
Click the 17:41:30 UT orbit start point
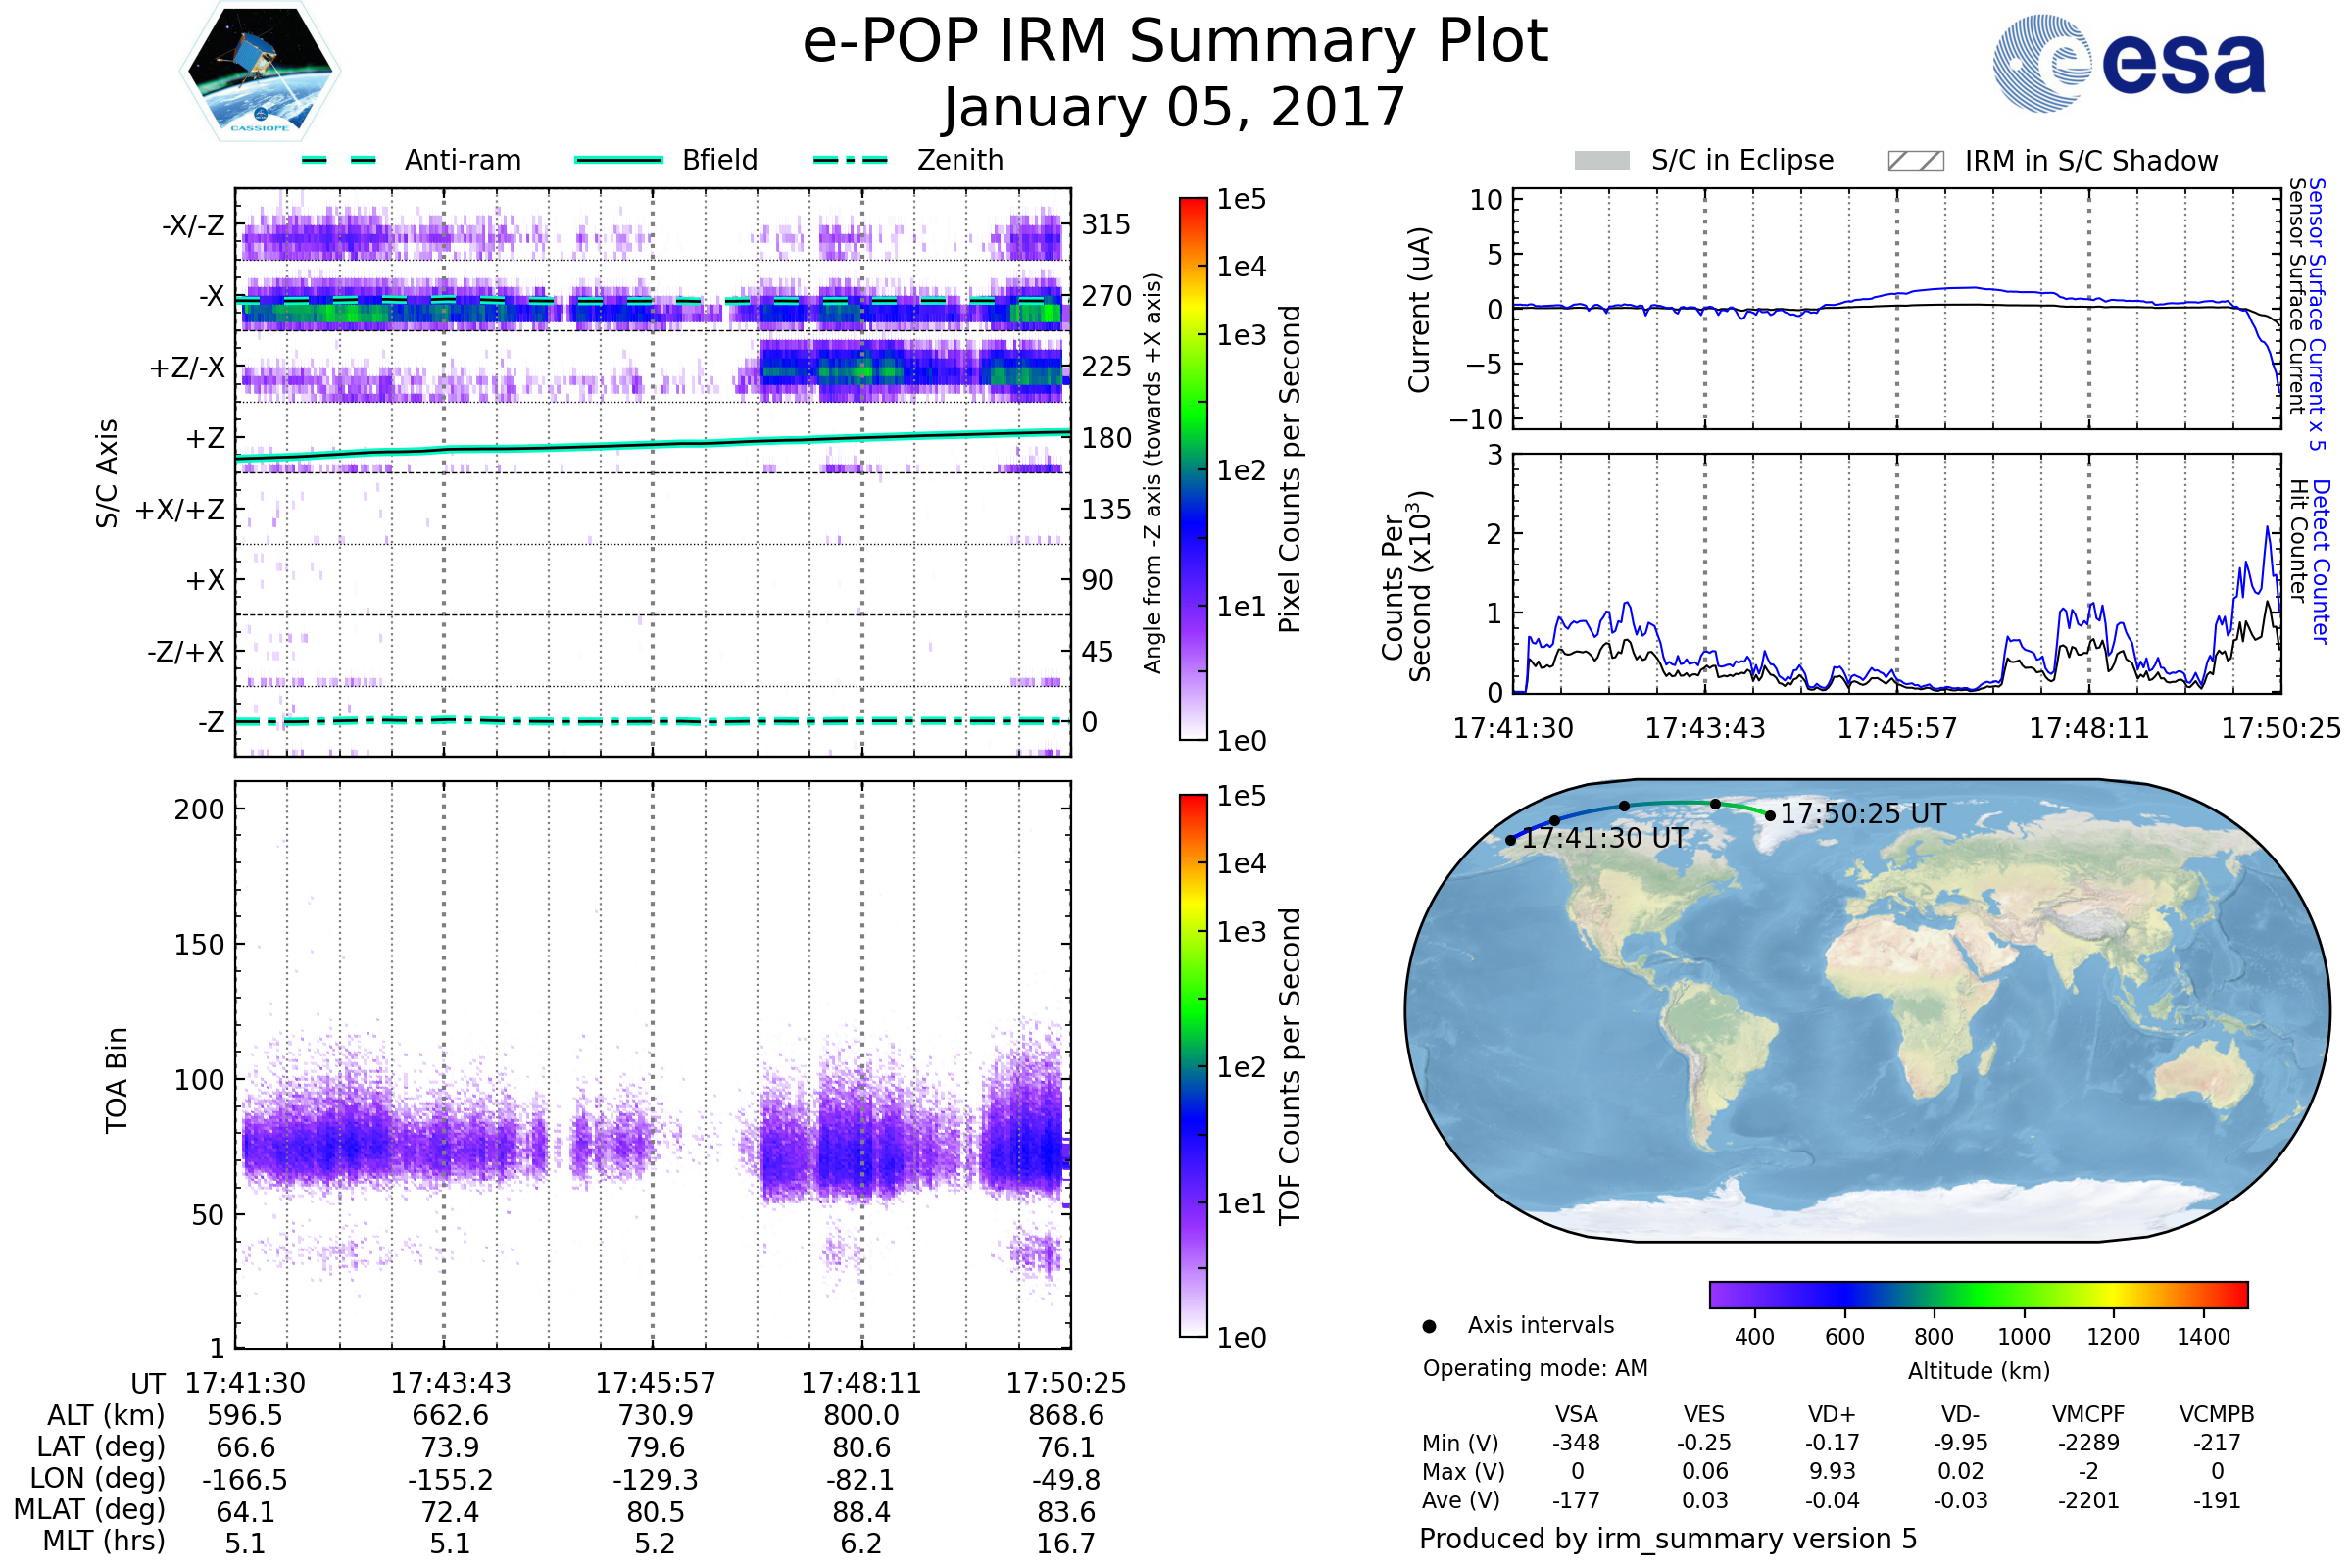pos(1510,840)
